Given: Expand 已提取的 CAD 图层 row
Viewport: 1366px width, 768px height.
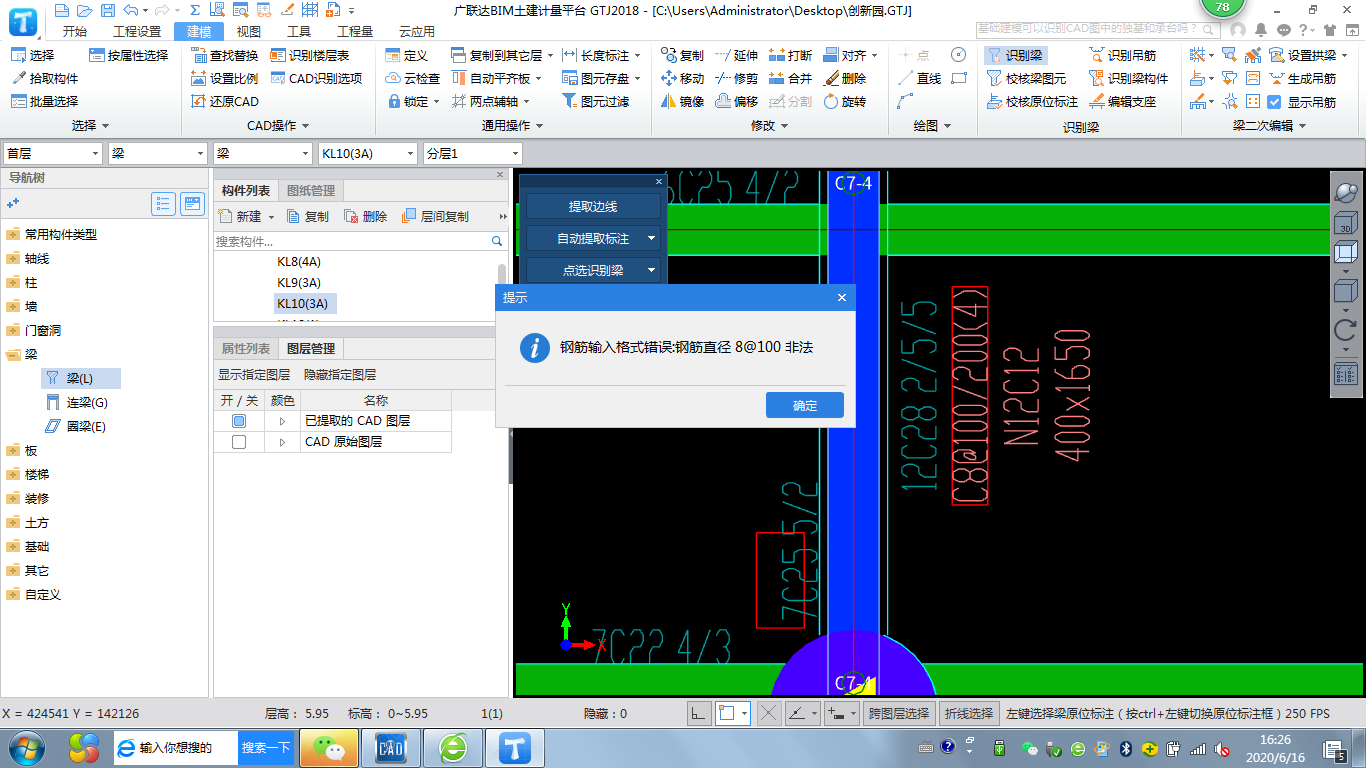Looking at the screenshot, I should pos(282,421).
